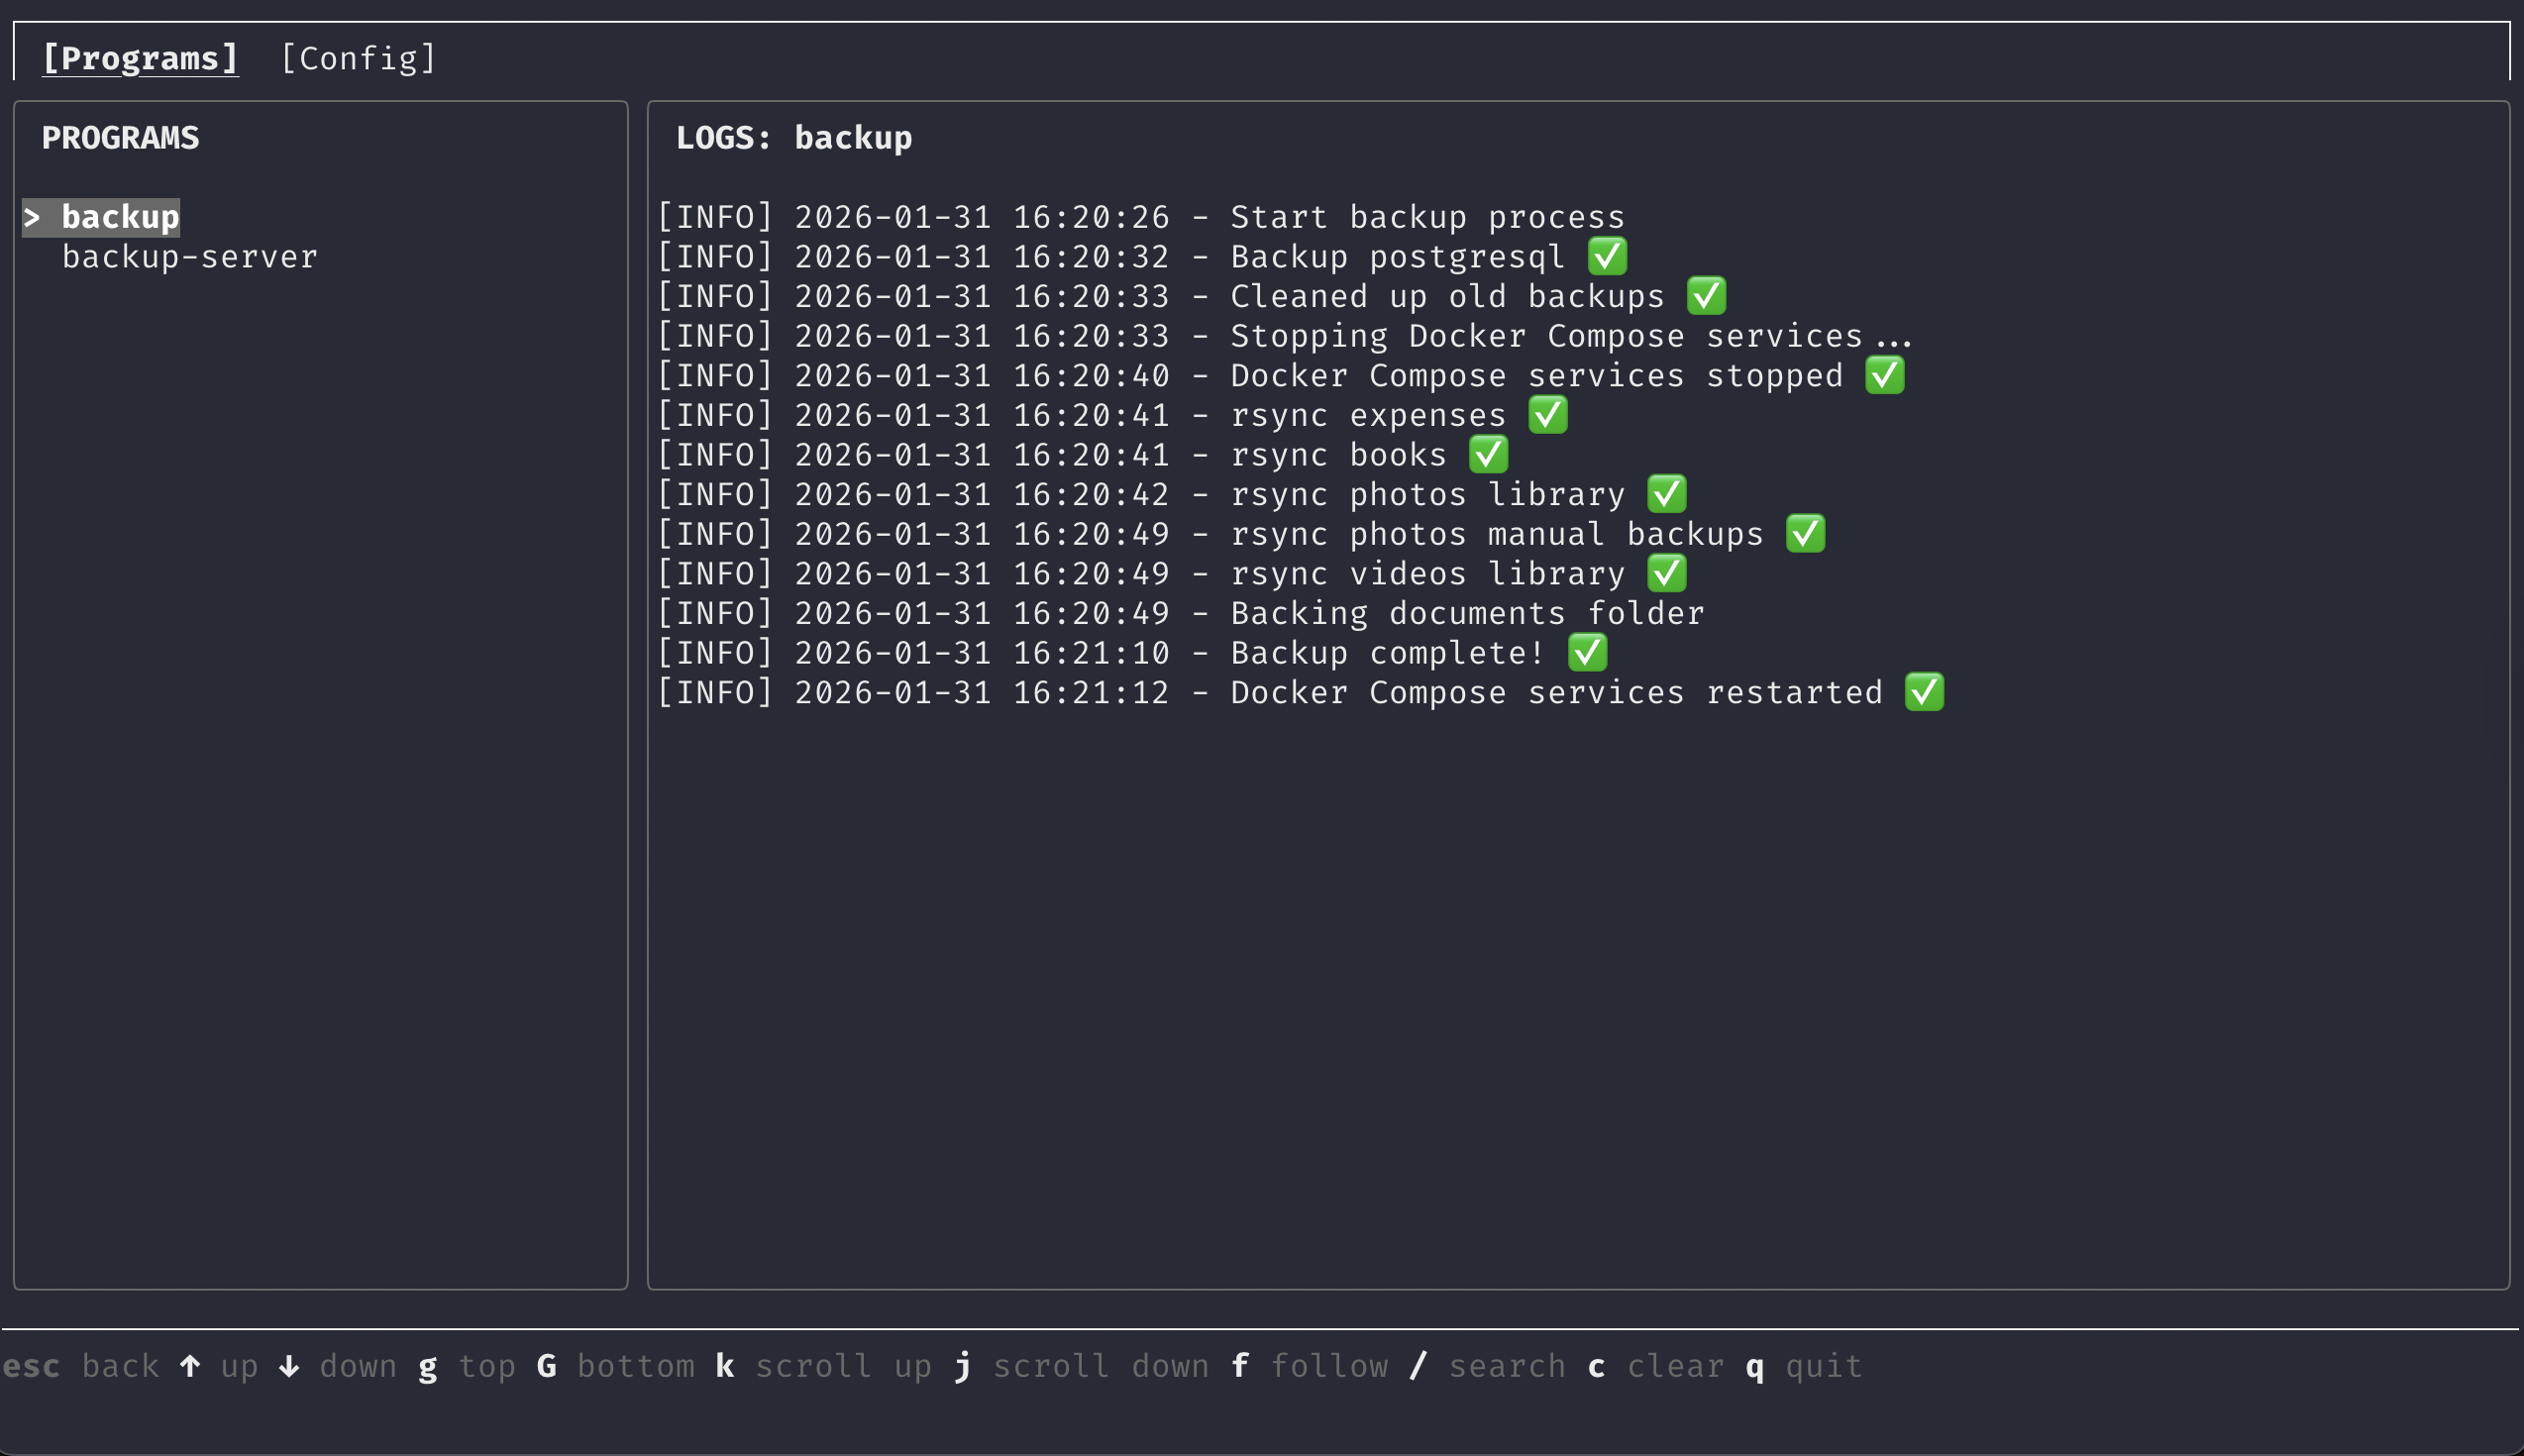The image size is (2524, 1456).
Task: Click the g top shortcut
Action: pos(428,1366)
